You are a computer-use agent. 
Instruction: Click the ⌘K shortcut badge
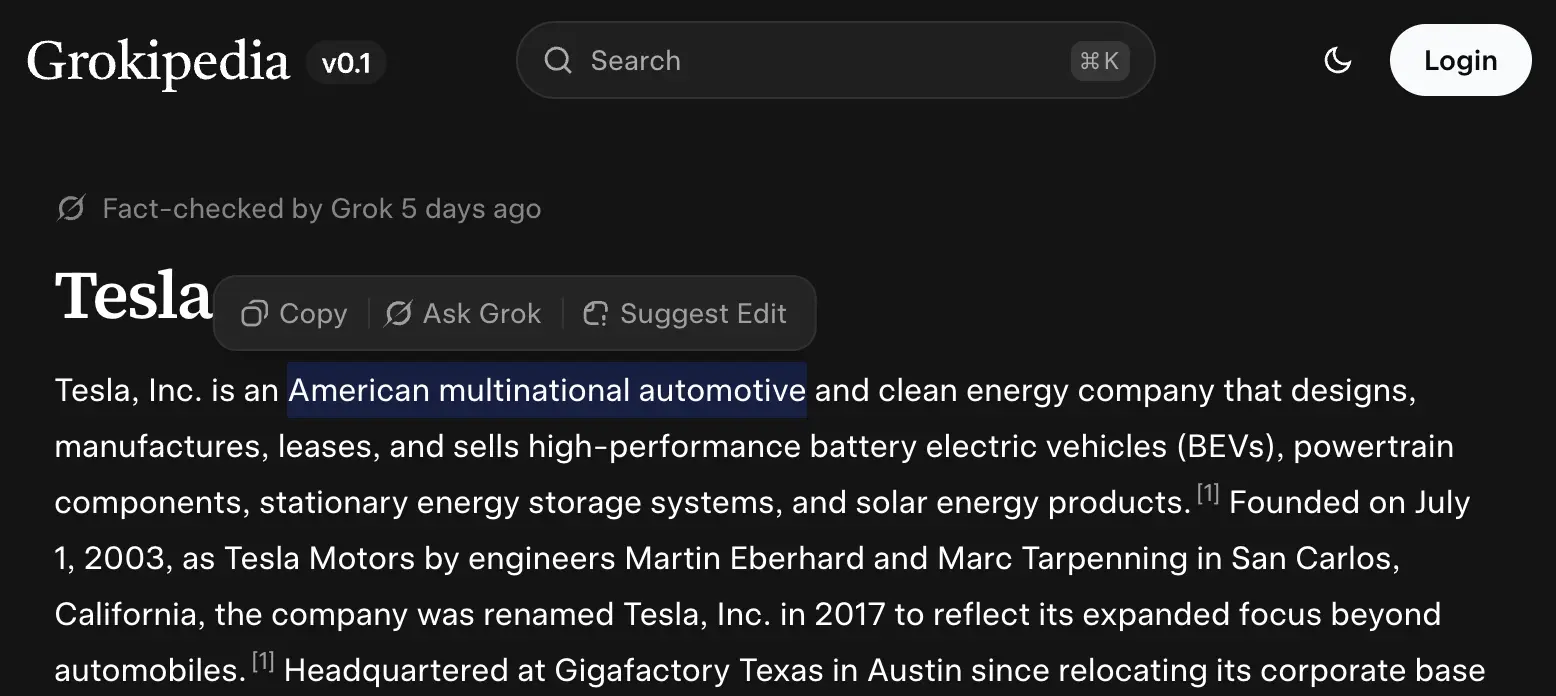click(1099, 61)
